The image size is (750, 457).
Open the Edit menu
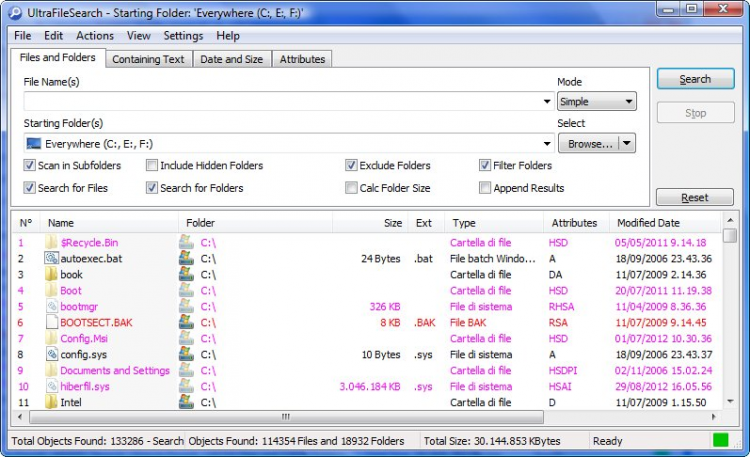[54, 35]
